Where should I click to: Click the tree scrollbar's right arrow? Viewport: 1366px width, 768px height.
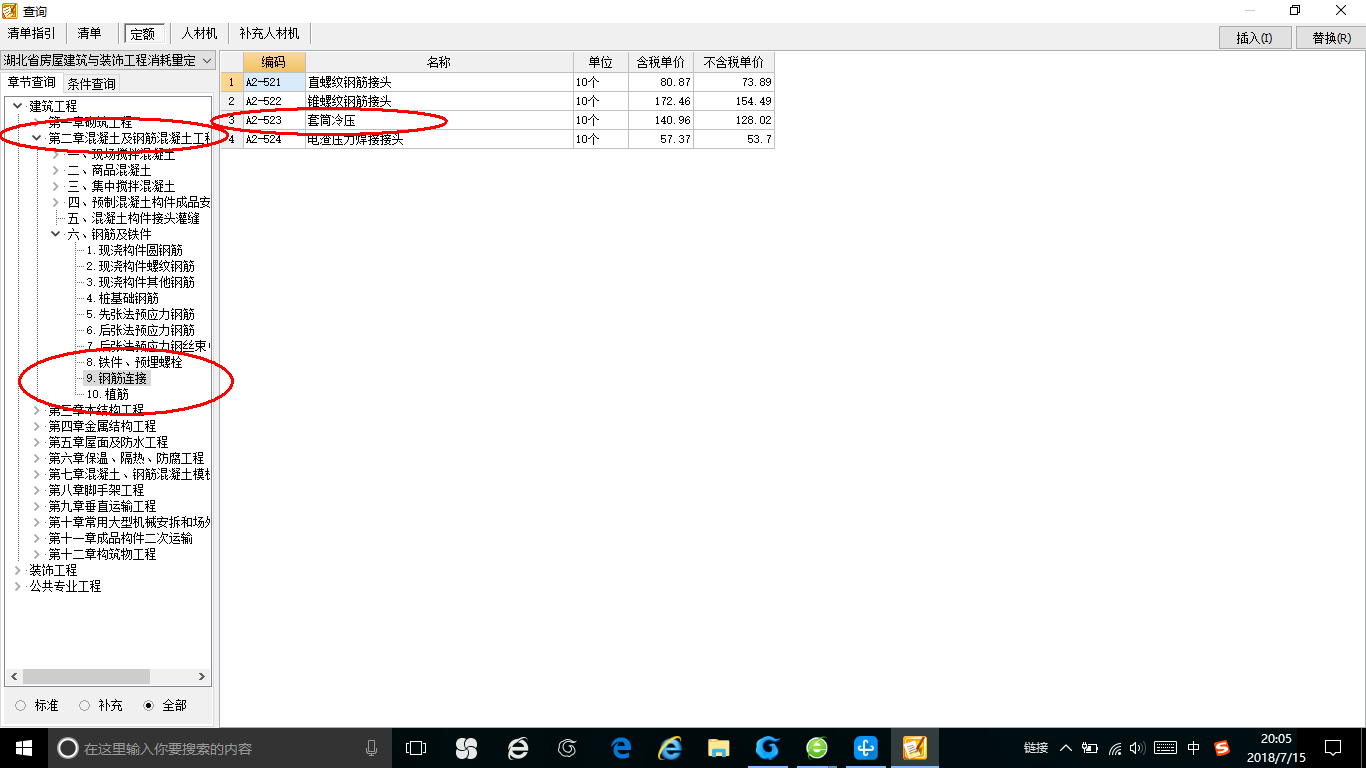(202, 677)
